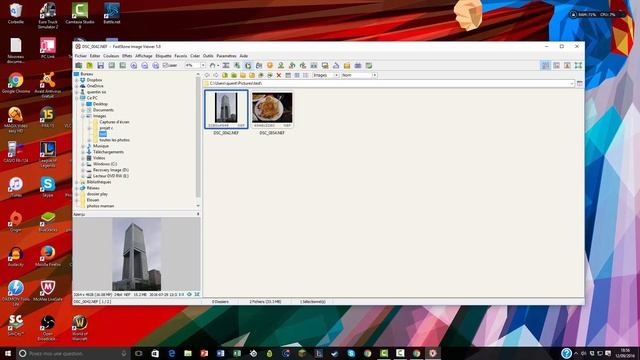
Task: Click the red X delete icon
Action: point(279,76)
